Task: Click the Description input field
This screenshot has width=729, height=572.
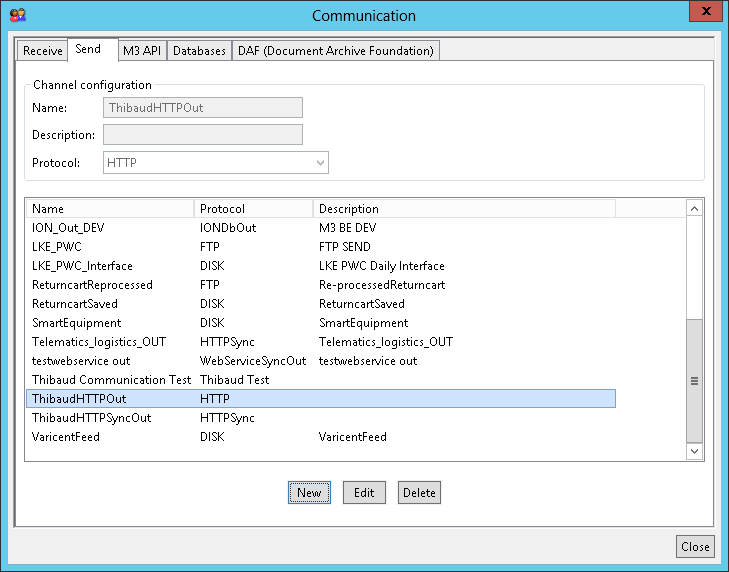Action: click(202, 135)
